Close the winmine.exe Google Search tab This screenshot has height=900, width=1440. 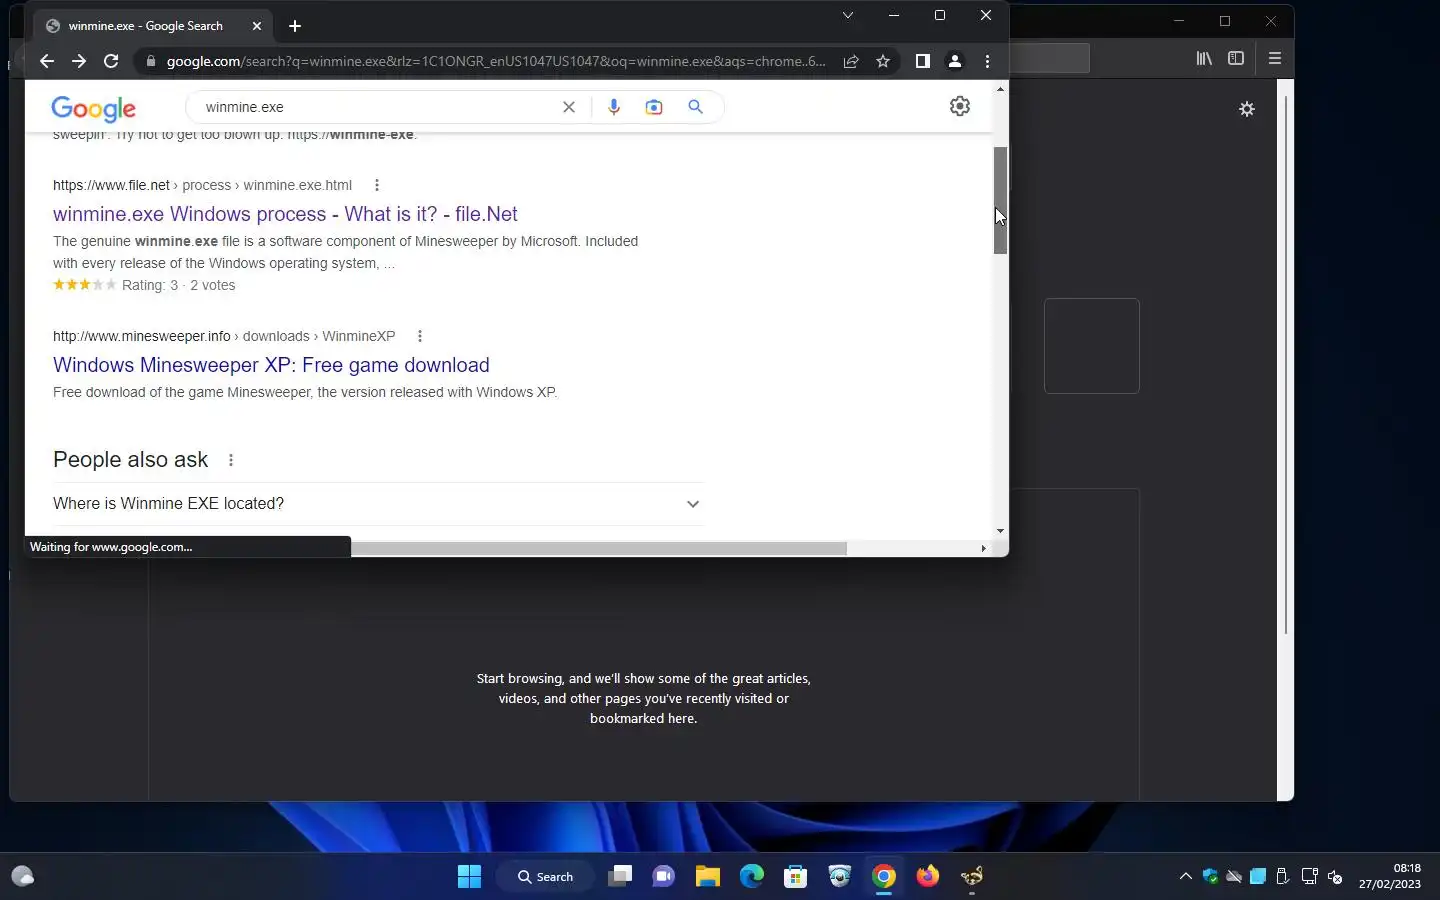[257, 26]
